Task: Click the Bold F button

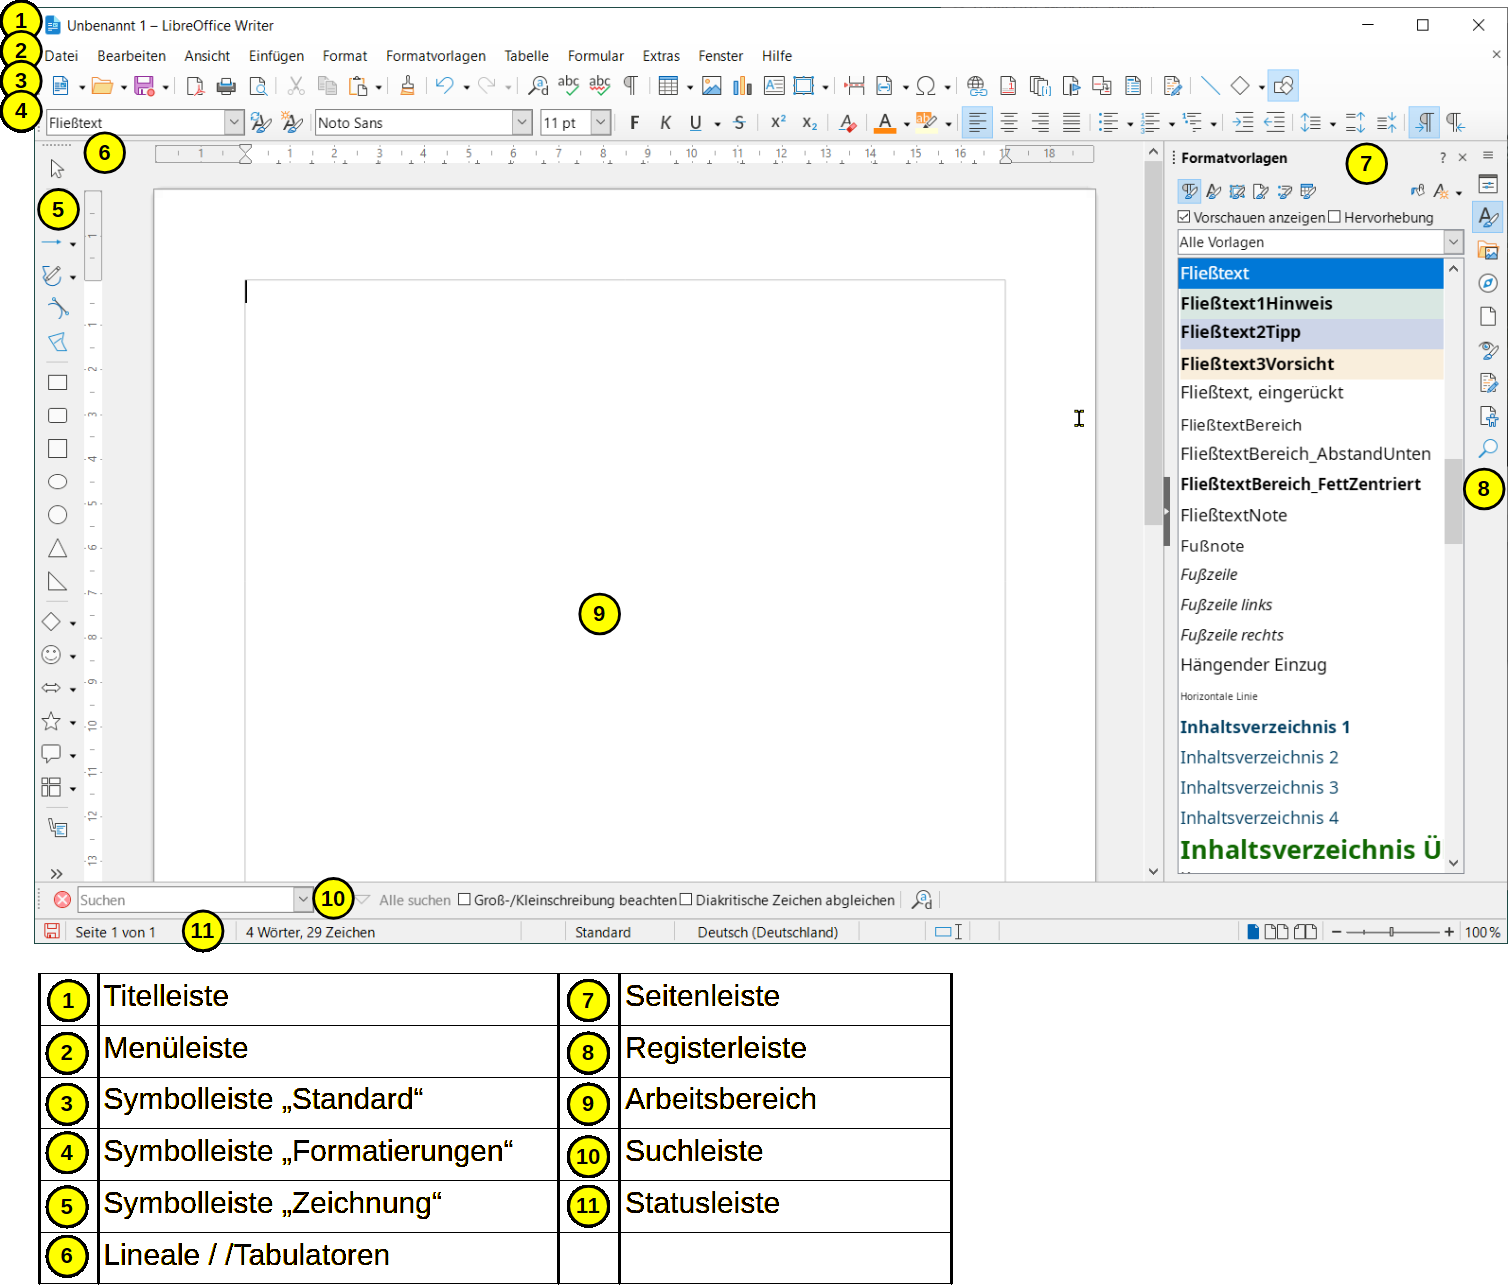Action: (634, 123)
